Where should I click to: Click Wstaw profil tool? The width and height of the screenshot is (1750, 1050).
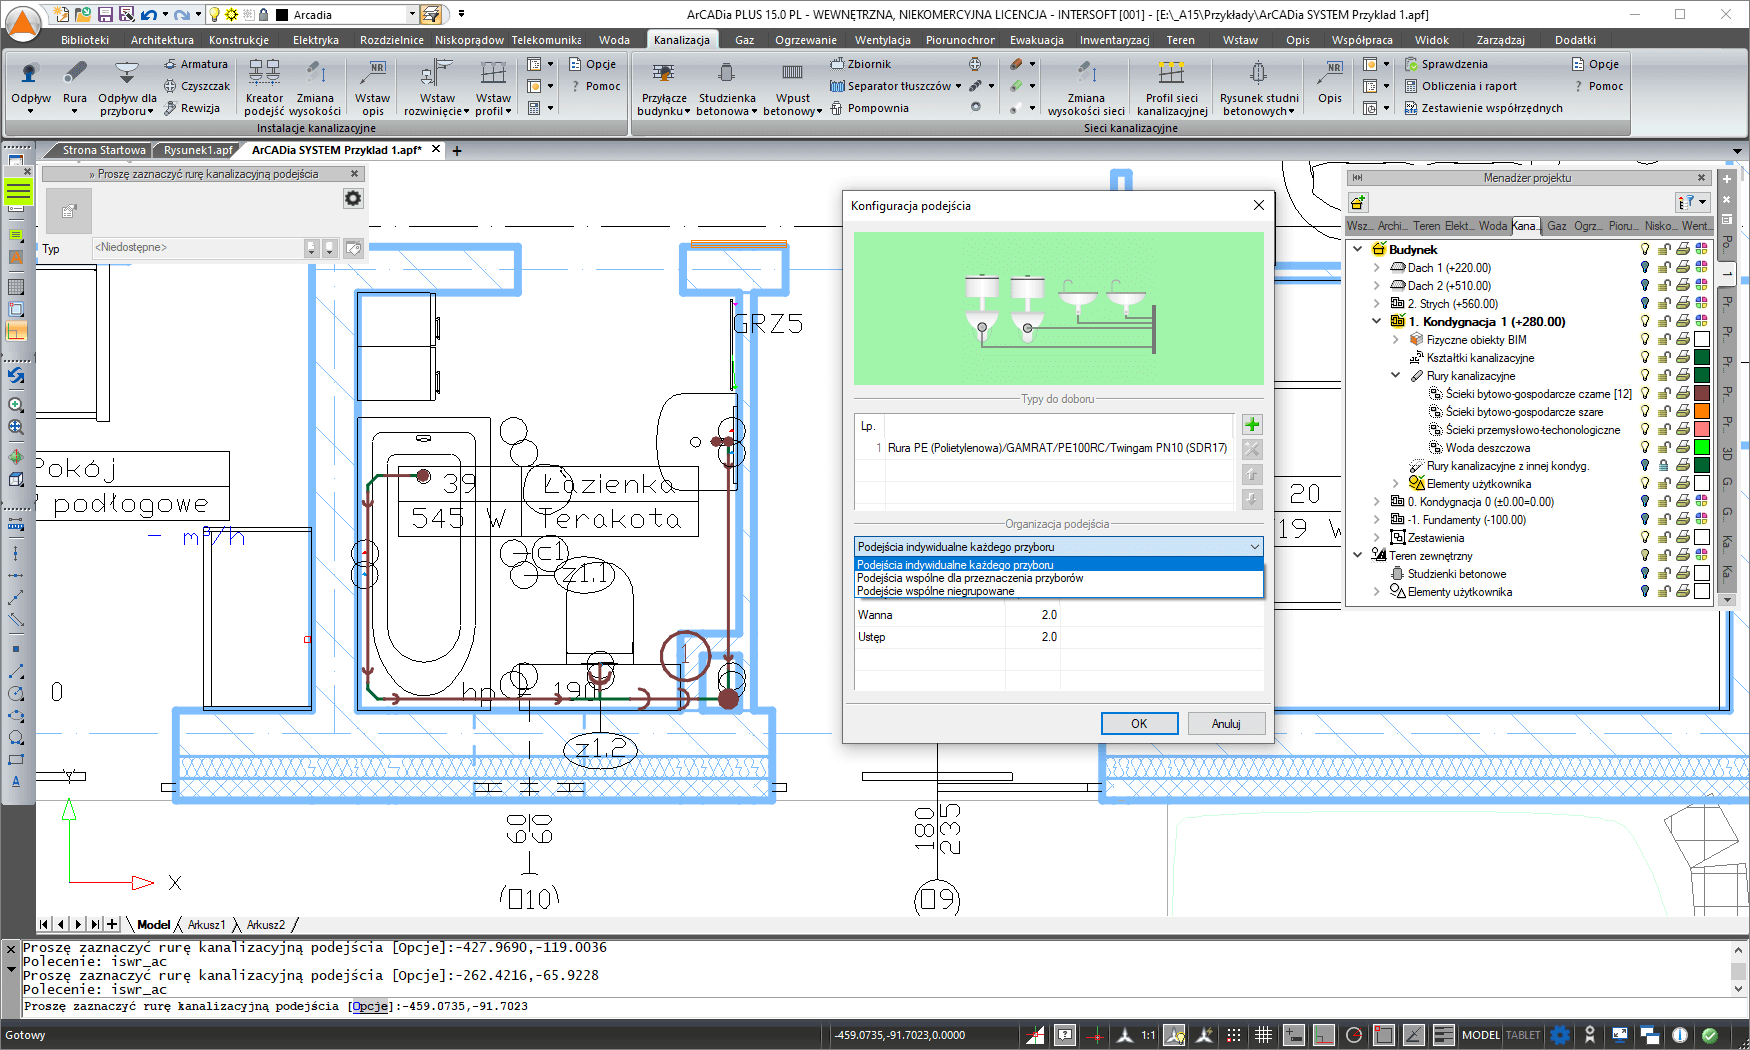tap(493, 87)
